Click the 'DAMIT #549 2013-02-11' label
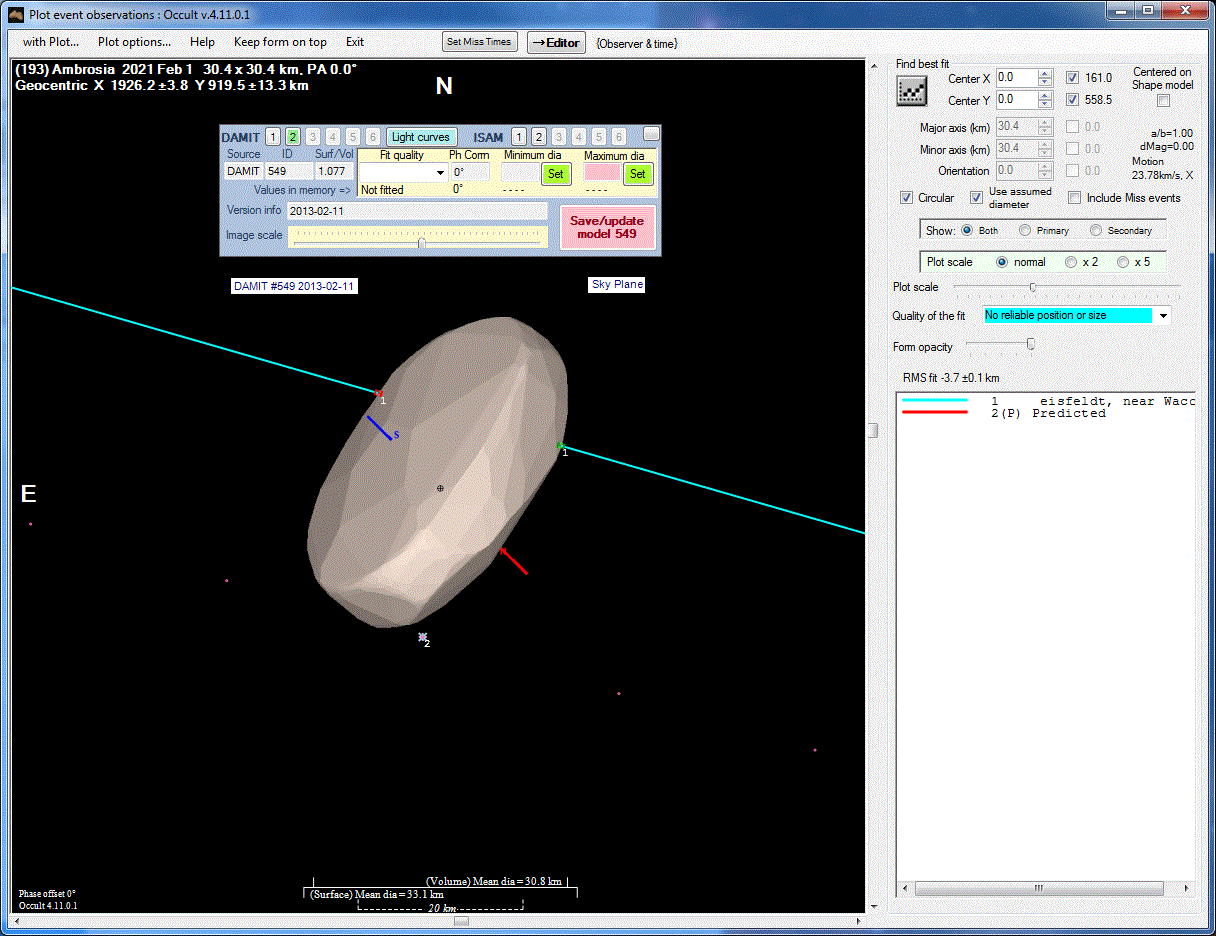Image resolution: width=1216 pixels, height=936 pixels. 294,286
